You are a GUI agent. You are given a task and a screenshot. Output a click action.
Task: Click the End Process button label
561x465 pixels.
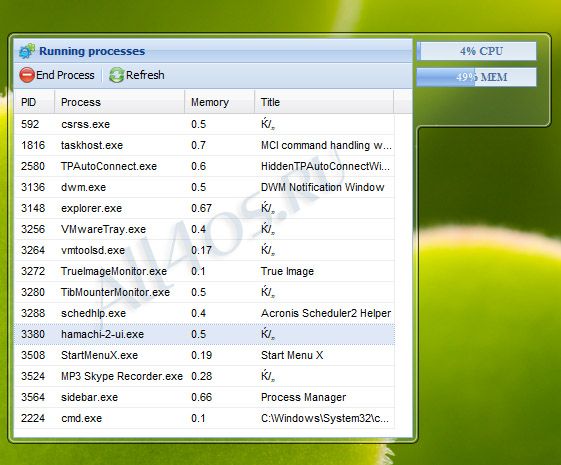[x=65, y=75]
